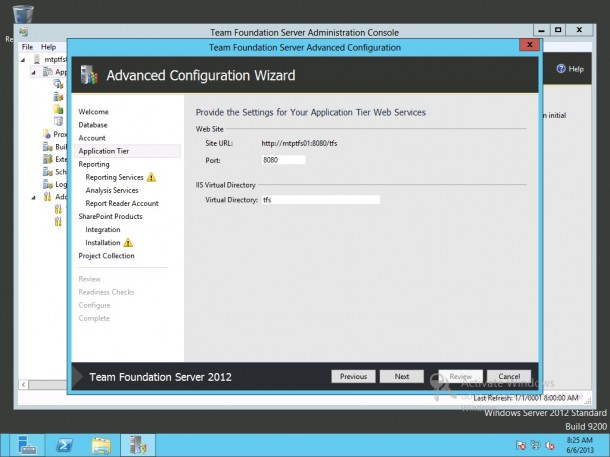Click the Next button
610x457 pixels.
401,376
